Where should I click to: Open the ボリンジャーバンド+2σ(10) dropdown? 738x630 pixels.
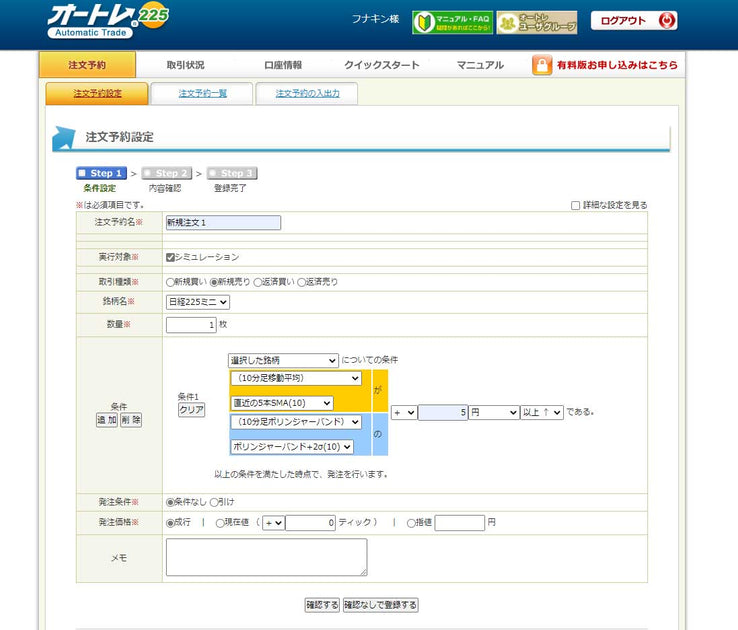291,446
